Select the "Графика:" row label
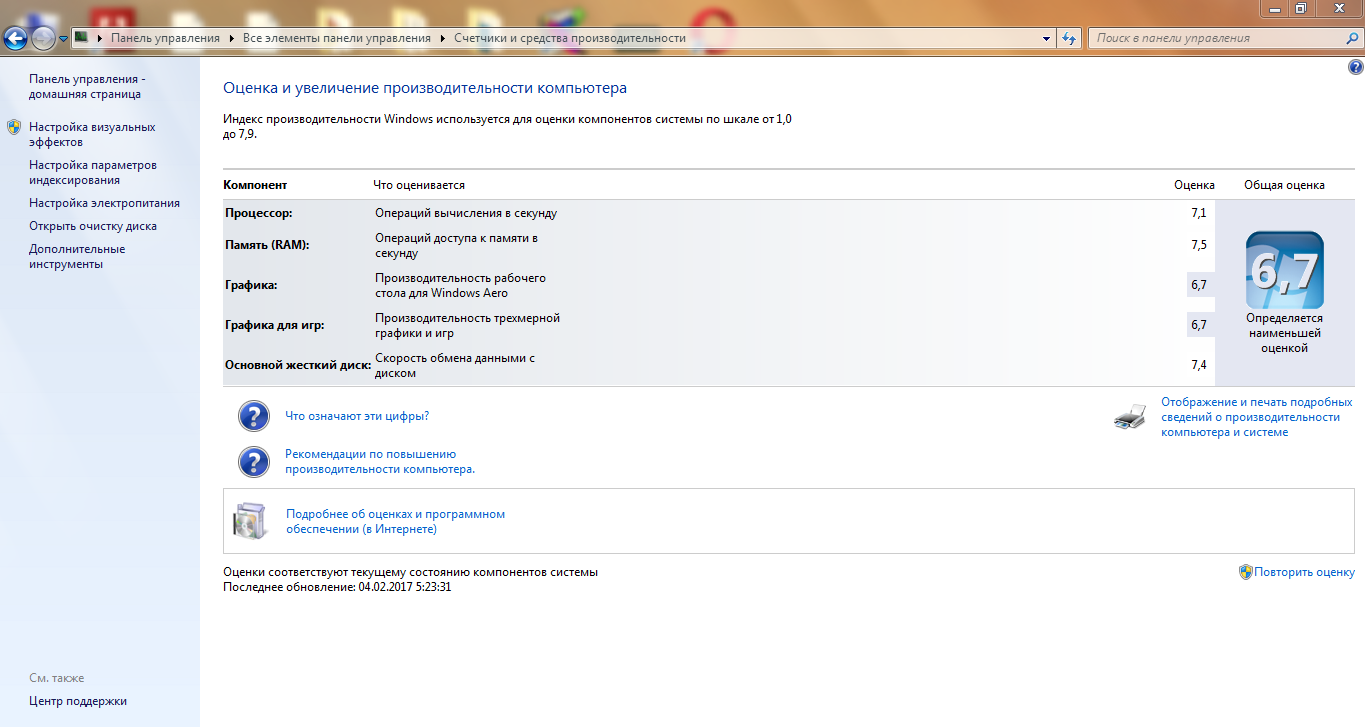This screenshot has width=1365, height=727. pos(251,285)
